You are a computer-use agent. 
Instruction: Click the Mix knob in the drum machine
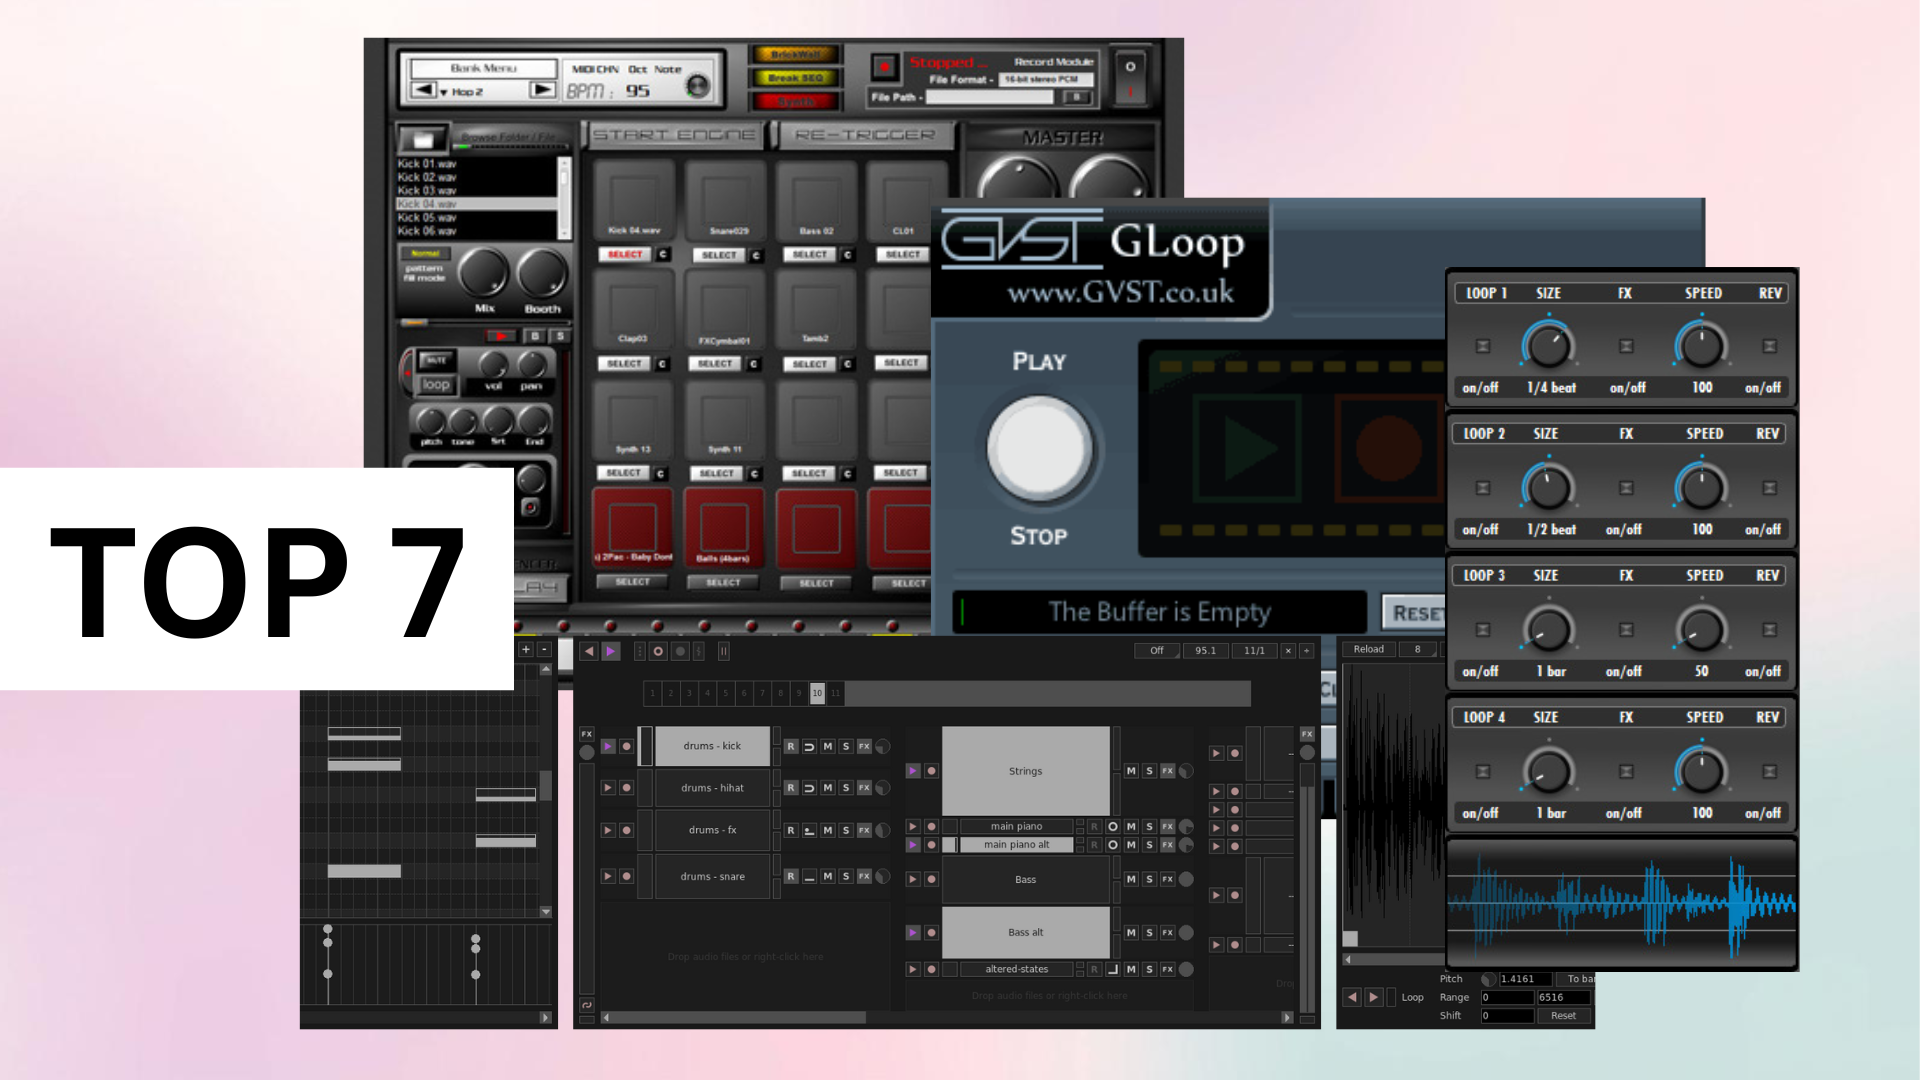(x=484, y=273)
